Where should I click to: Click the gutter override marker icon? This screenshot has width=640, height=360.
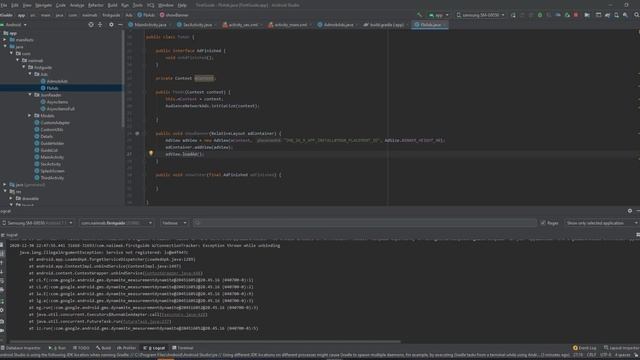click(137, 133)
